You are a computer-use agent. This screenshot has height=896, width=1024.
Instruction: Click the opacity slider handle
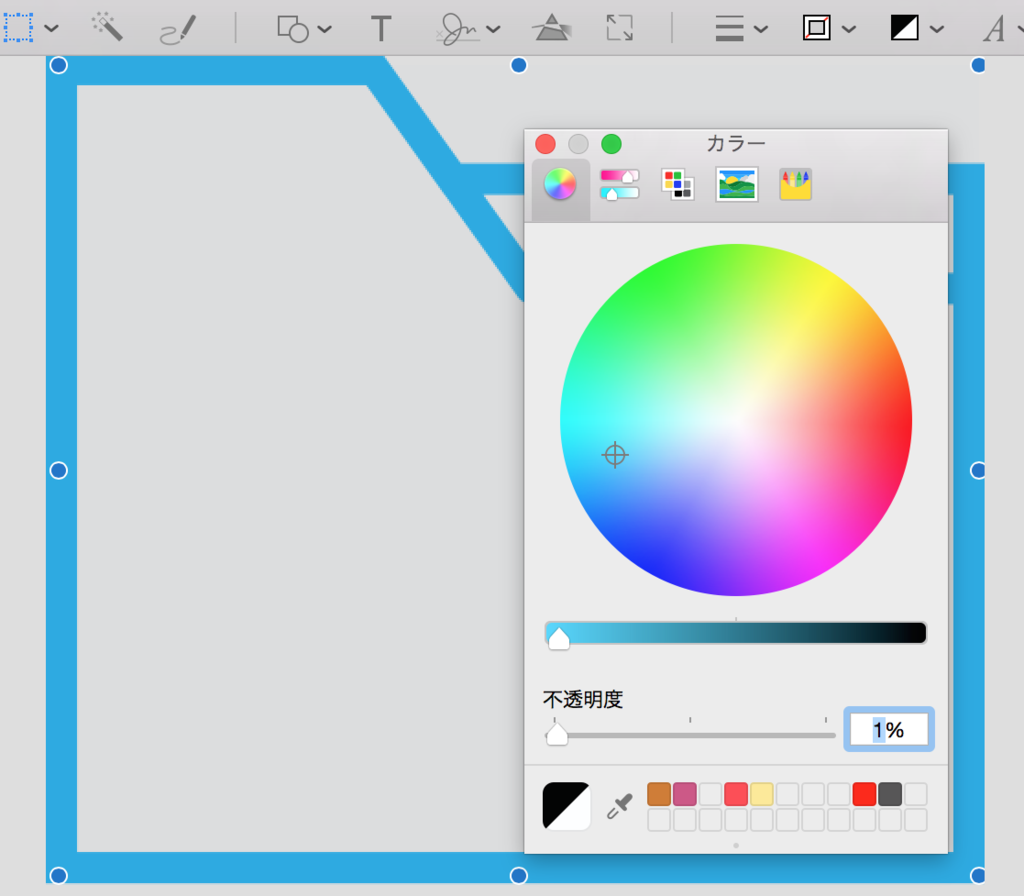(557, 734)
